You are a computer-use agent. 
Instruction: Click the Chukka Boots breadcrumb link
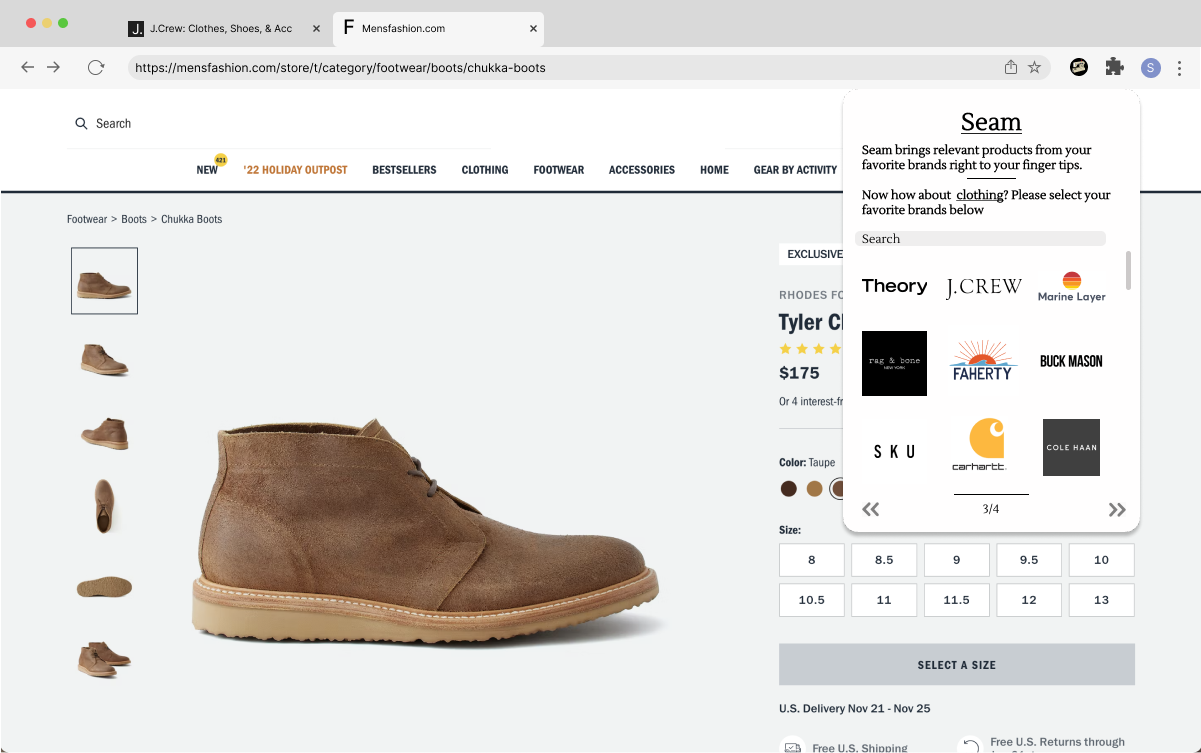coord(192,219)
